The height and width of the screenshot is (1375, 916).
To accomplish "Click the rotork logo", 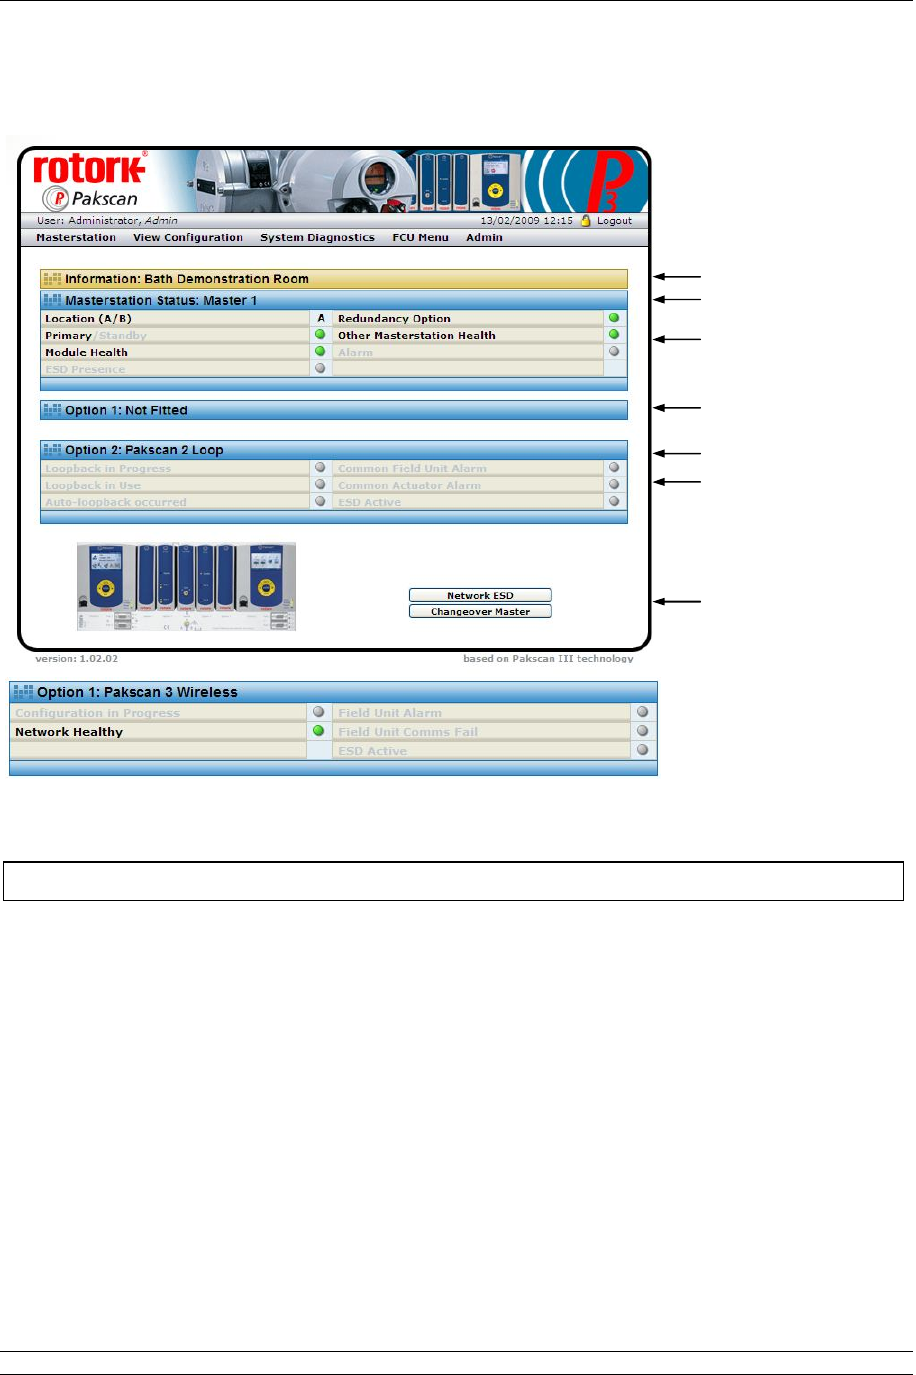I will [x=90, y=168].
